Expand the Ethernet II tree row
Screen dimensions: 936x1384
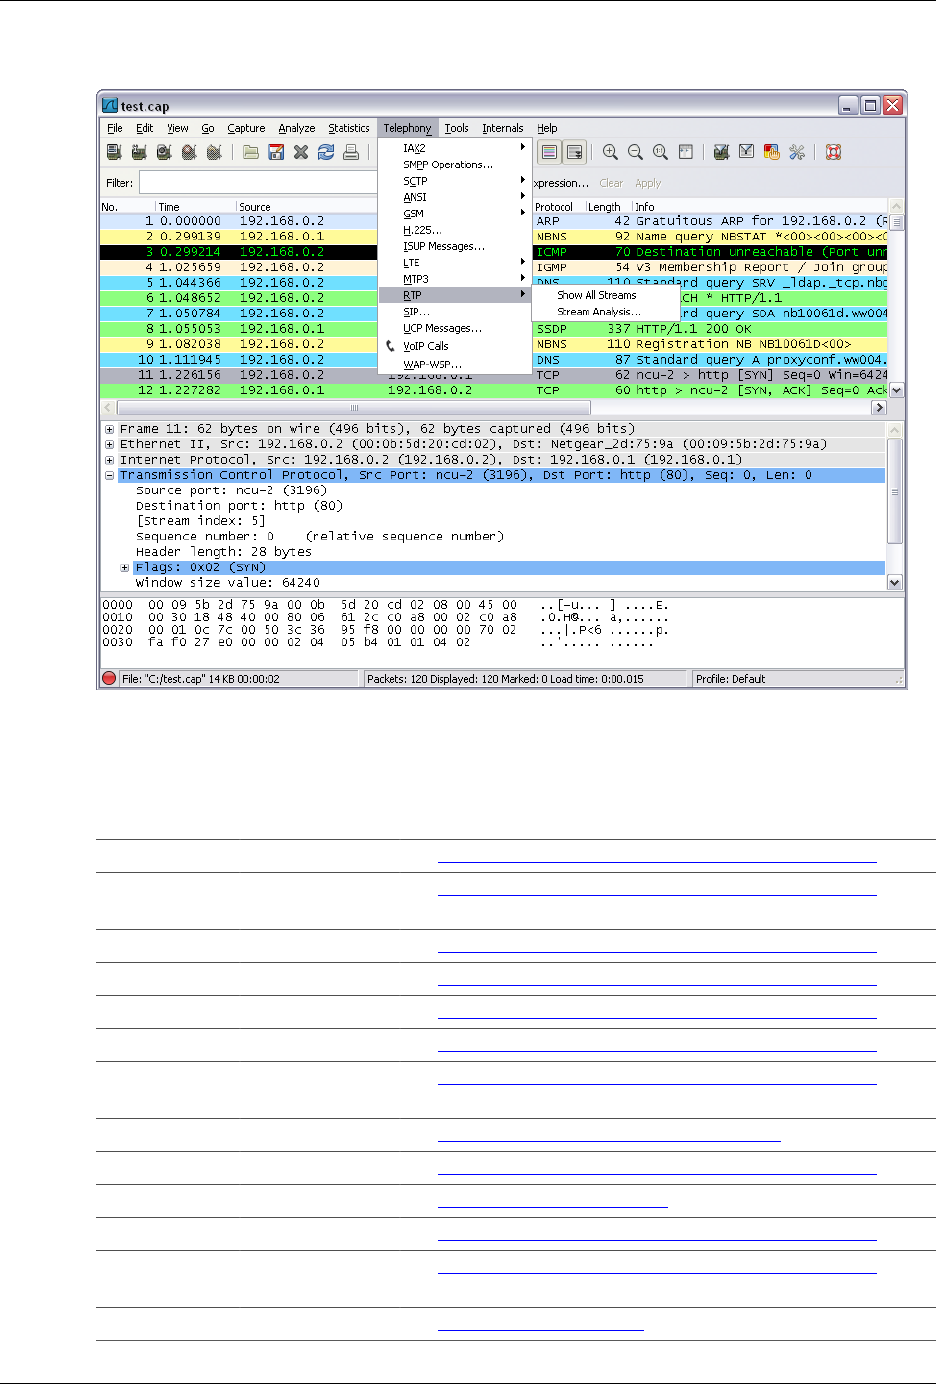[109, 444]
